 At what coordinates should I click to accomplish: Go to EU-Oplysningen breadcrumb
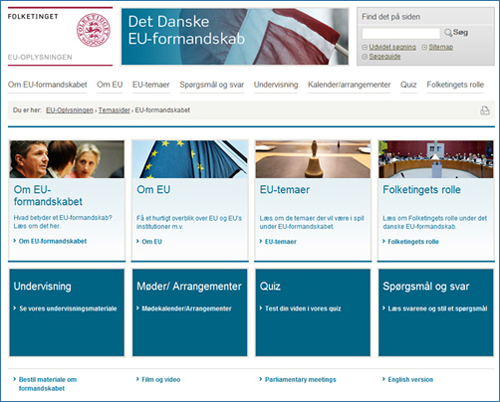(69, 110)
